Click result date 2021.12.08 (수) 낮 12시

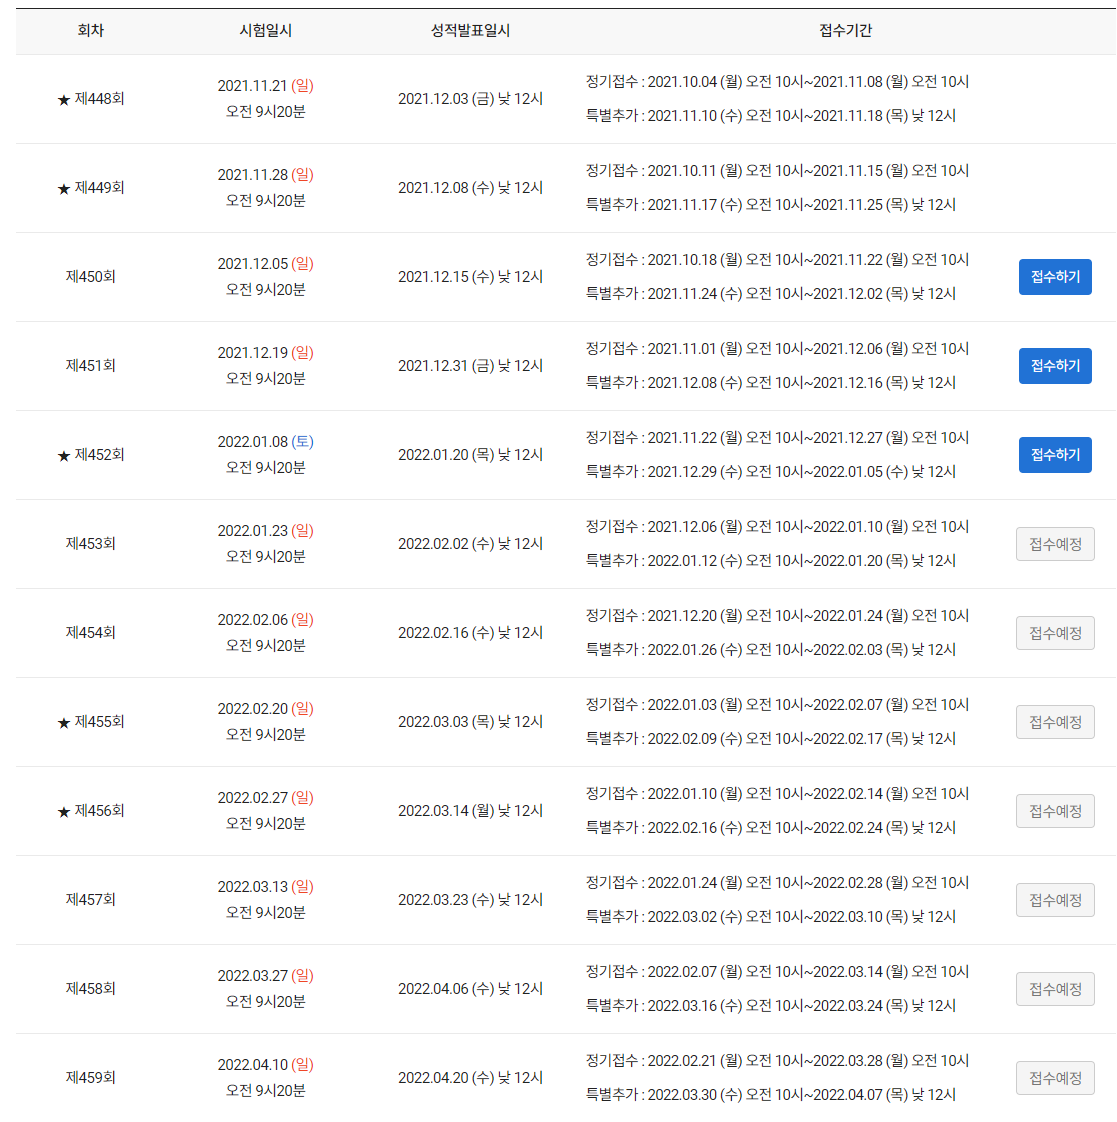pyautogui.click(x=470, y=187)
